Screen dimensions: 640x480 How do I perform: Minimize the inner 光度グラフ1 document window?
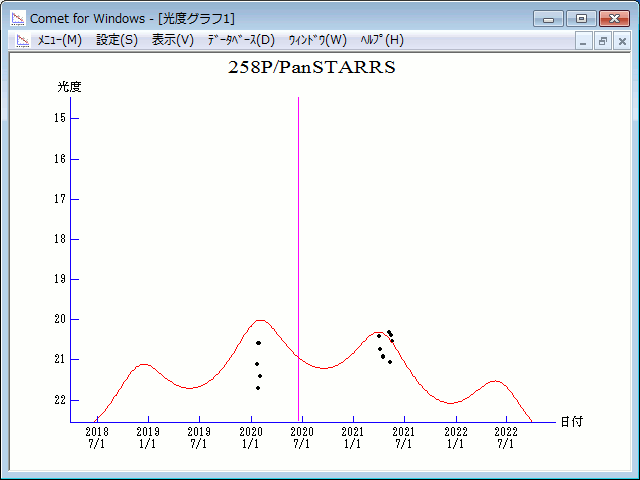pyautogui.click(x=585, y=41)
